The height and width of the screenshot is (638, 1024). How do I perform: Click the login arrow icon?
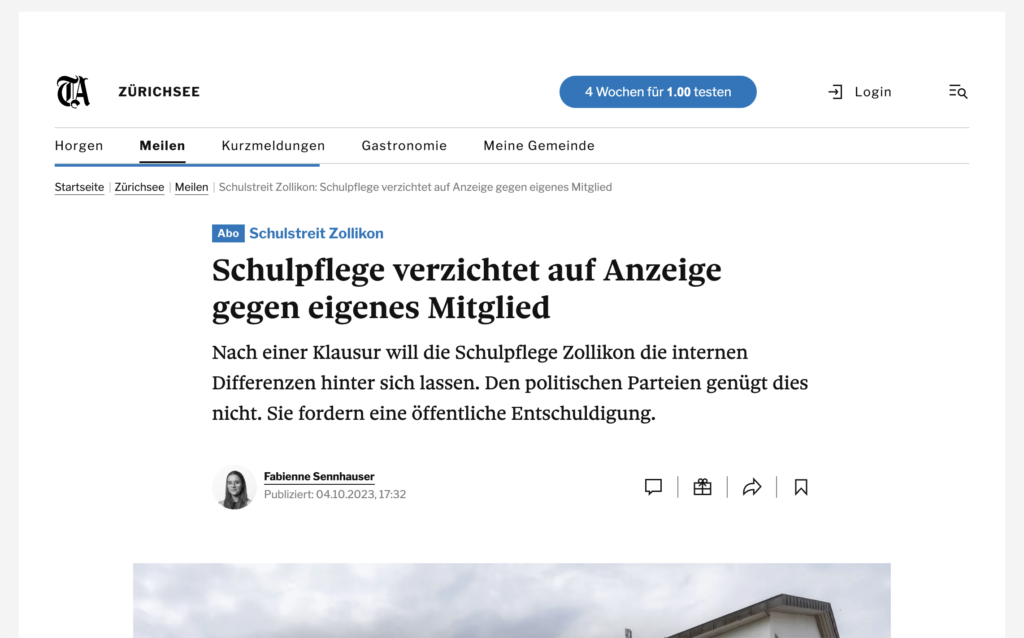pos(836,92)
